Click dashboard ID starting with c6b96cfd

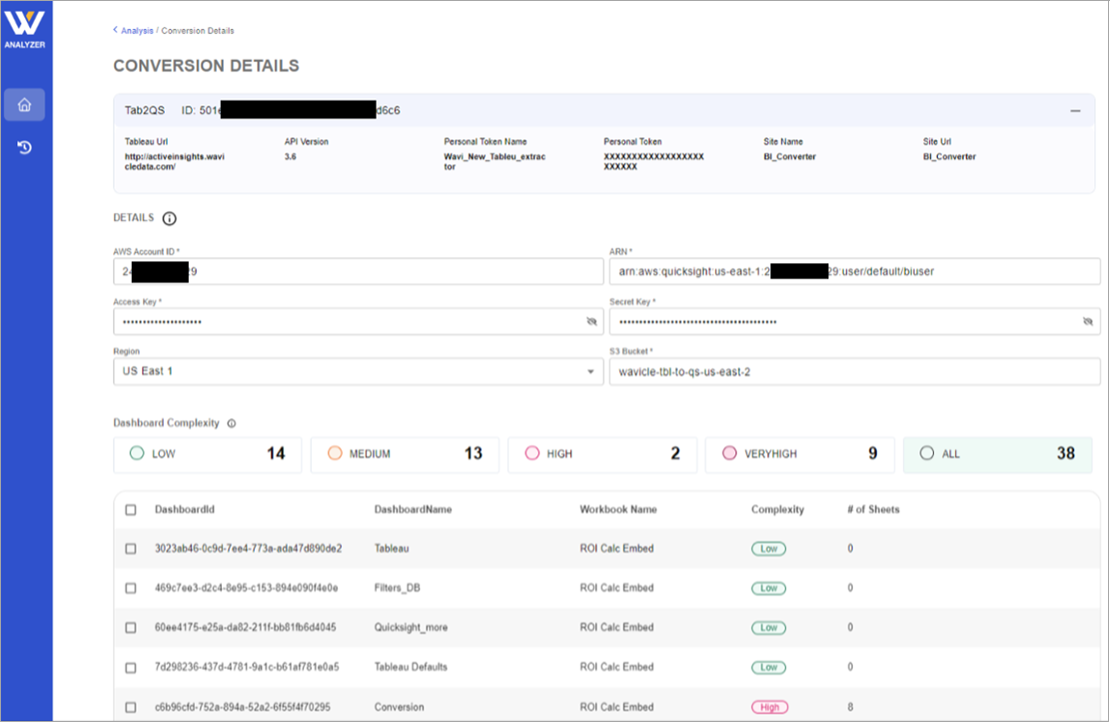click(x=242, y=707)
